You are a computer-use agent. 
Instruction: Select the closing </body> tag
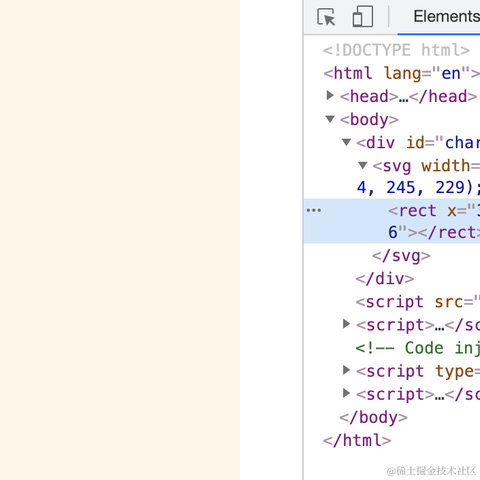tap(373, 417)
